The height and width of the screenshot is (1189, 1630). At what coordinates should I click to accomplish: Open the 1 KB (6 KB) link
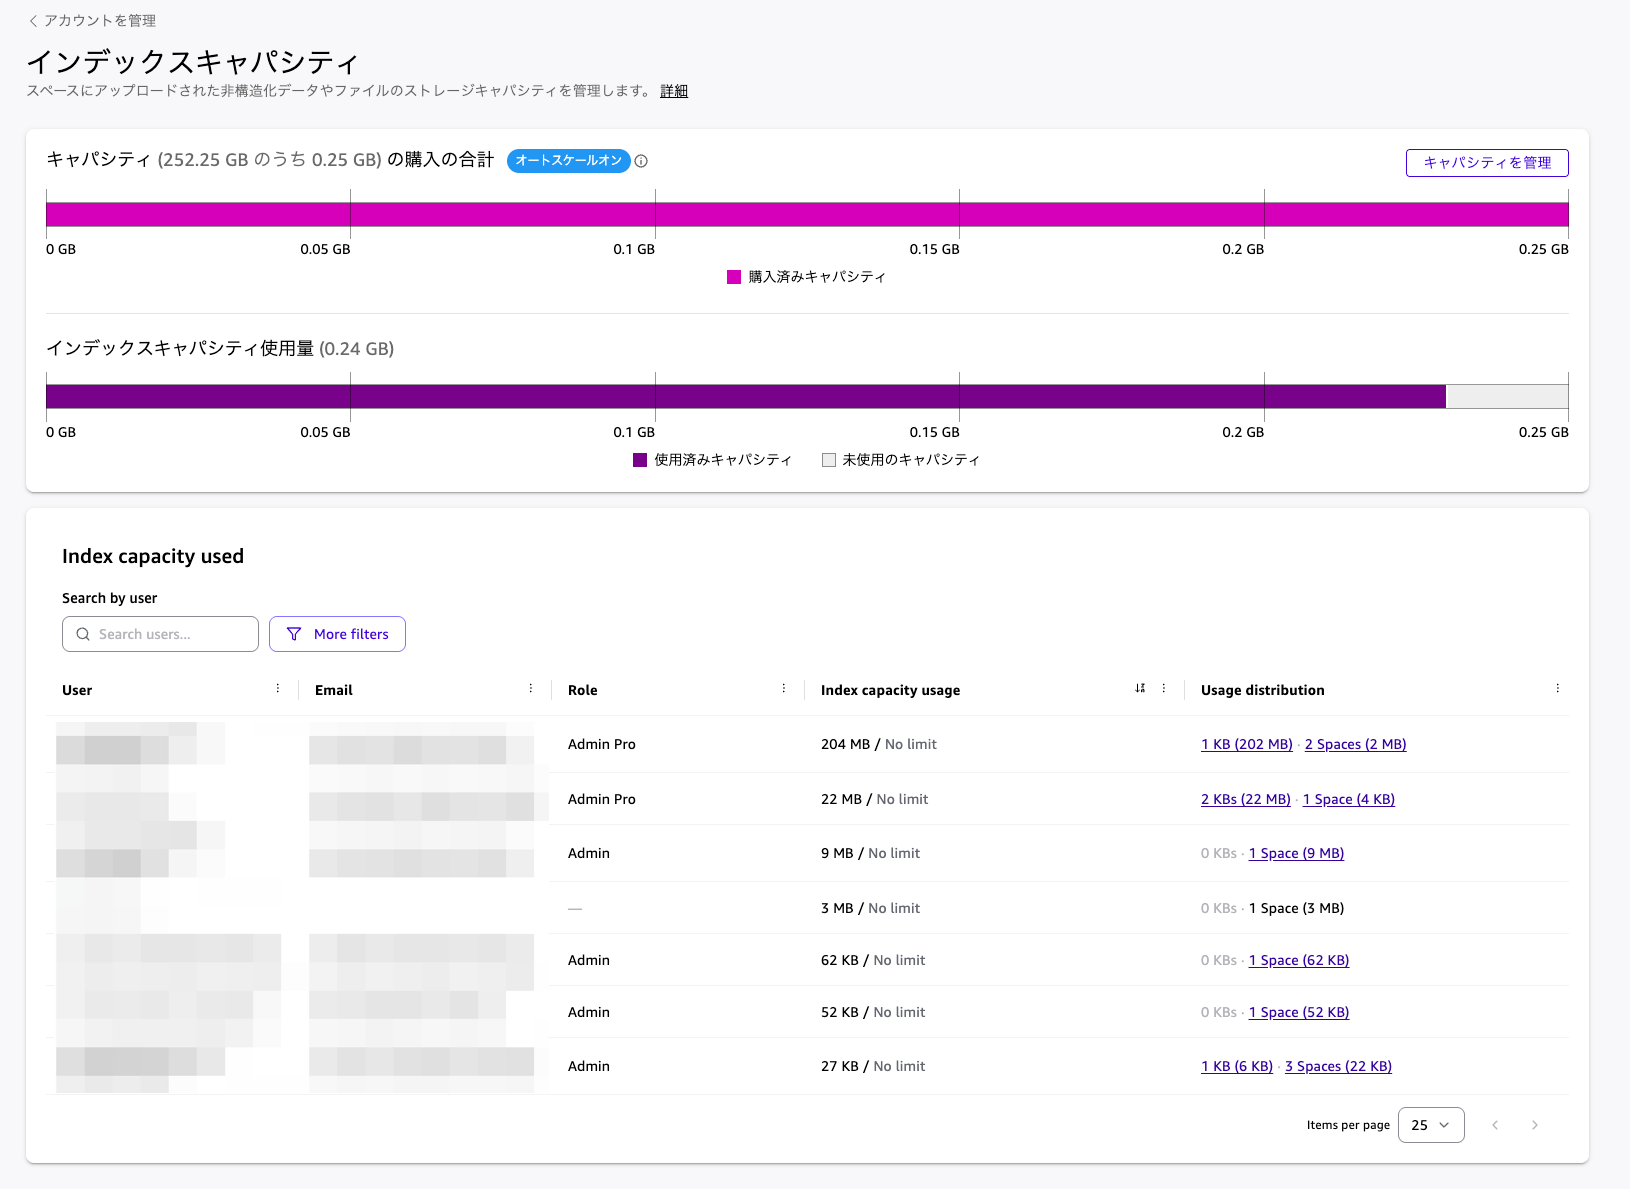pyautogui.click(x=1237, y=1066)
